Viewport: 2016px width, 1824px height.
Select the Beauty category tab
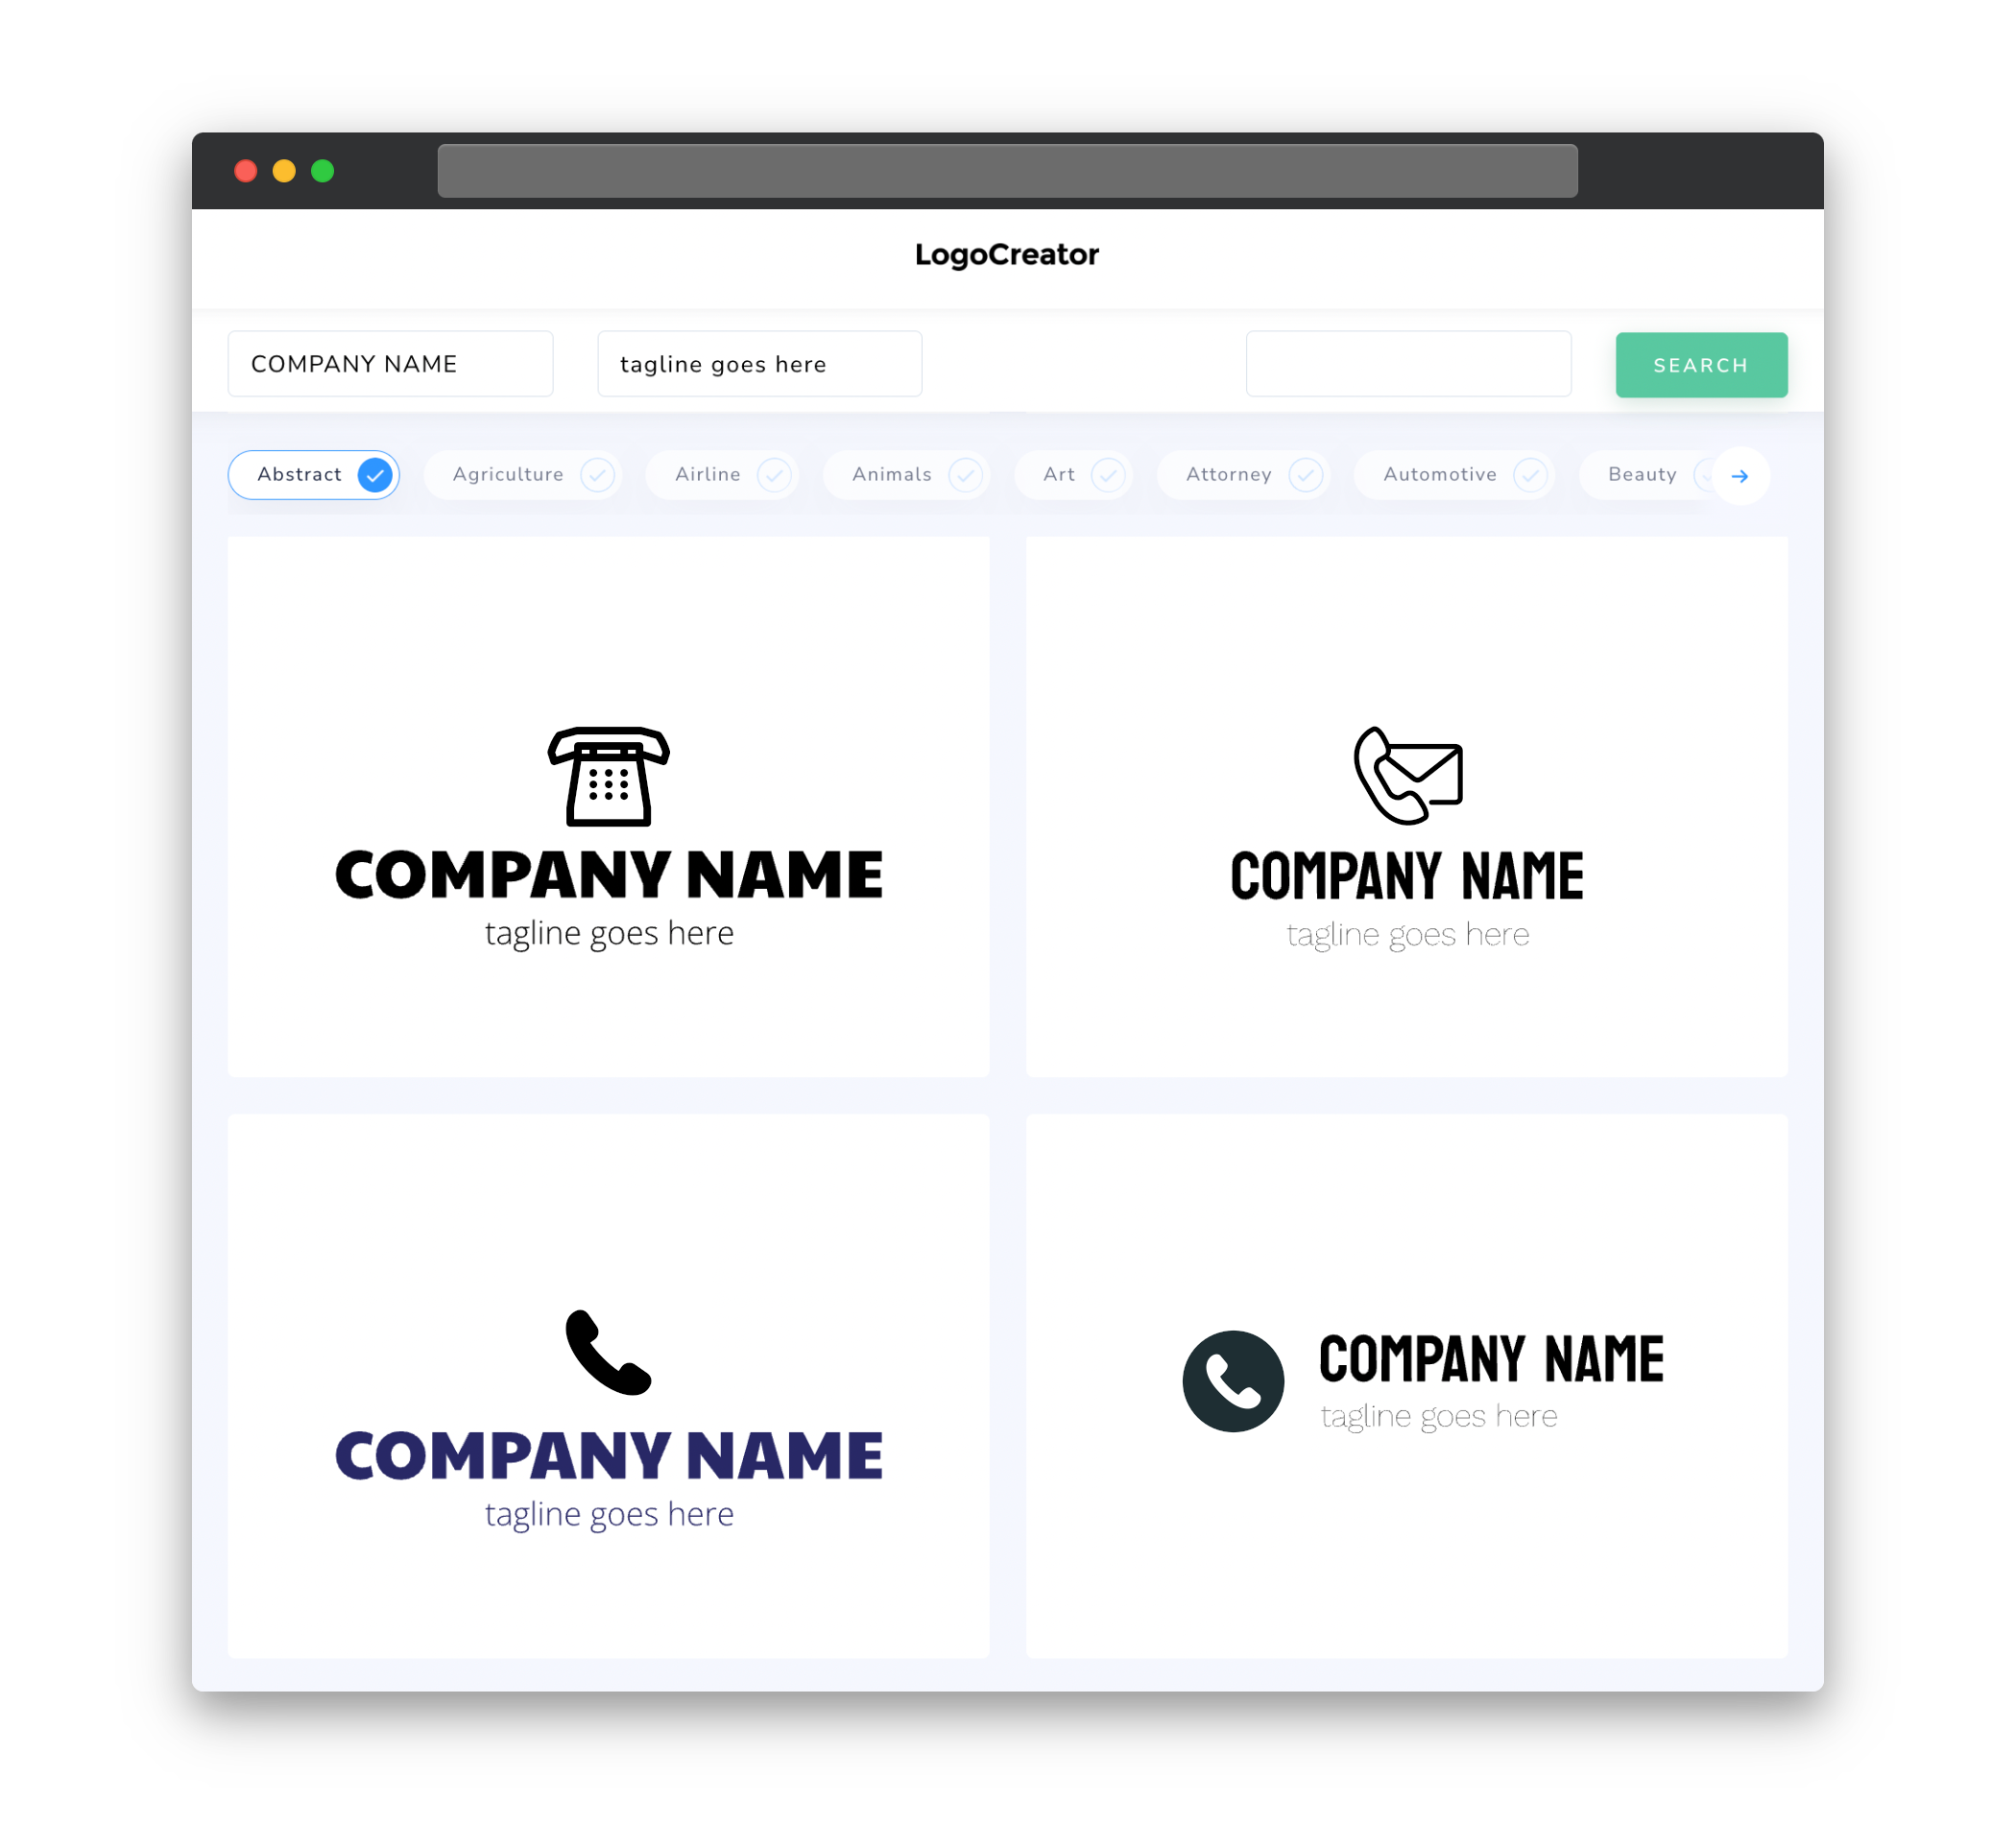pos(1644,474)
